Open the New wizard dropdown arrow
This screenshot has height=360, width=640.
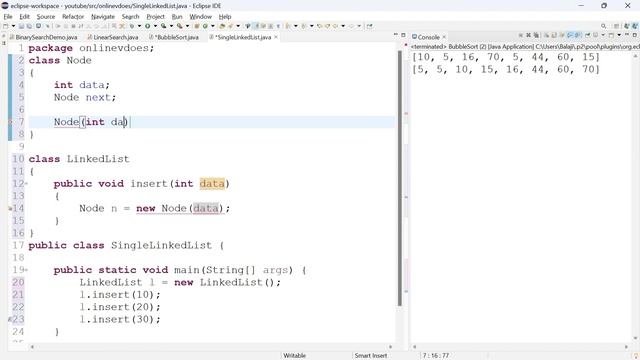pos(13,26)
